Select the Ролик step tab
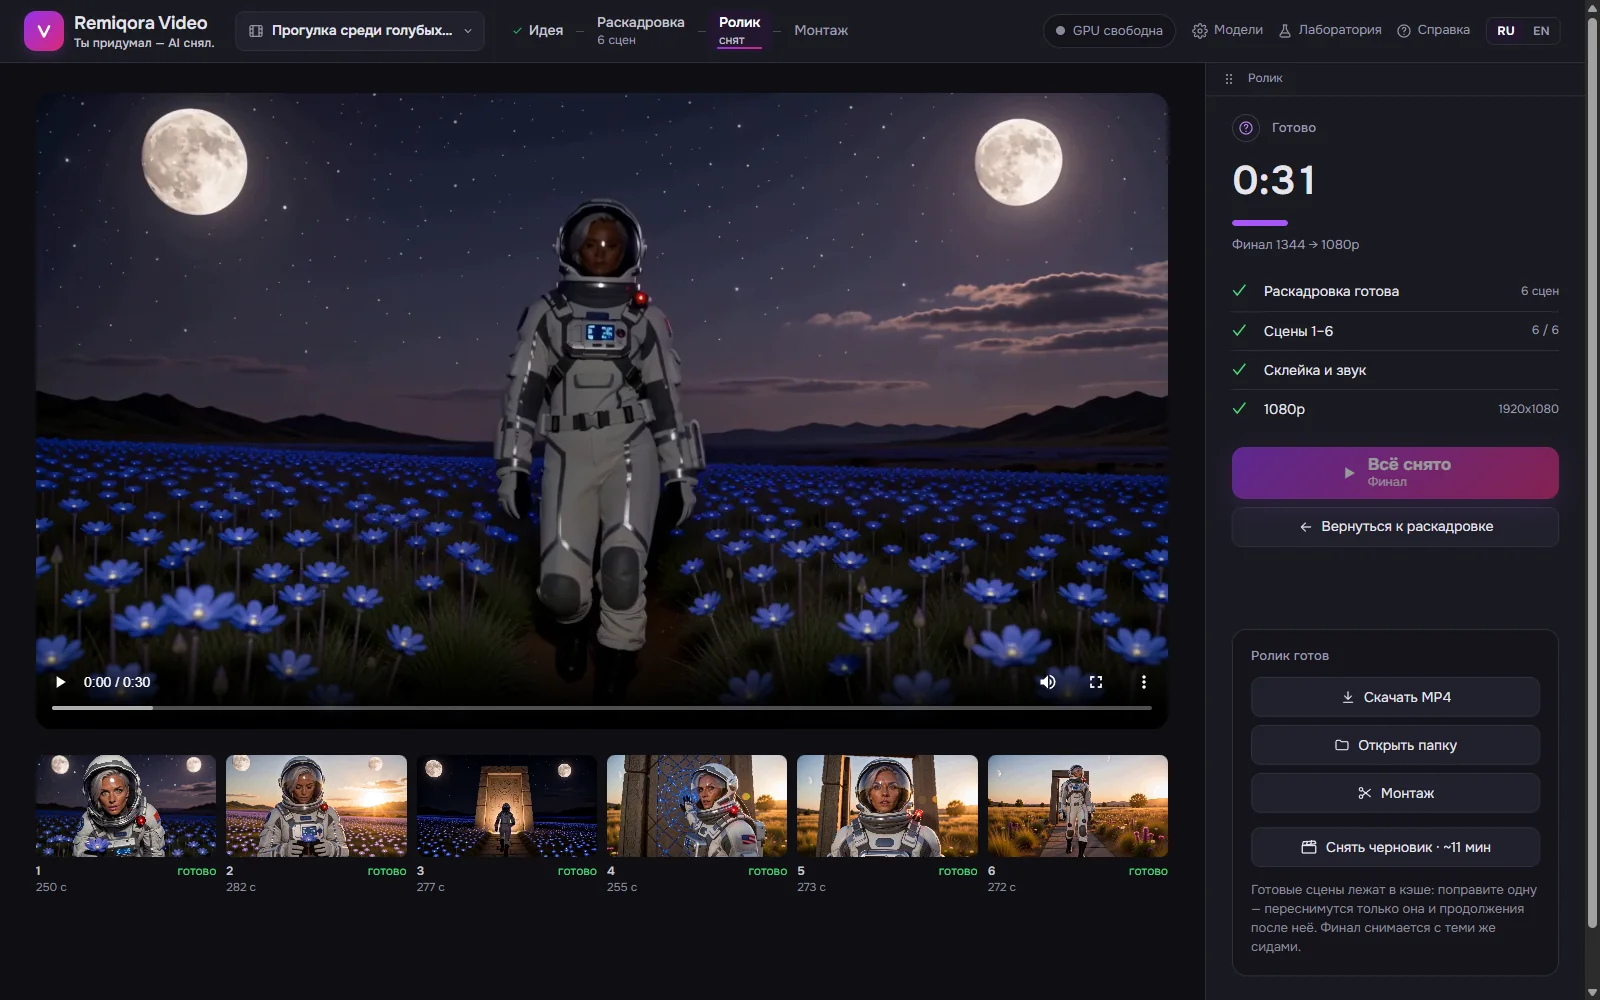 pyautogui.click(x=740, y=31)
